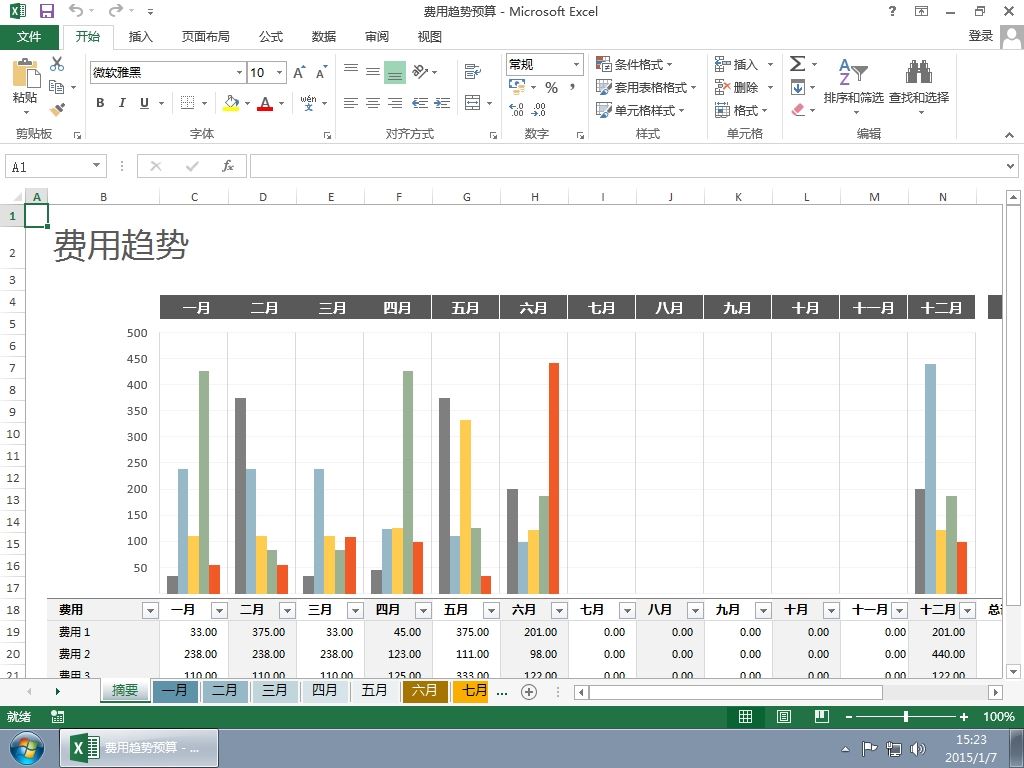Toggle align text right
The image size is (1024, 768).
click(x=395, y=103)
